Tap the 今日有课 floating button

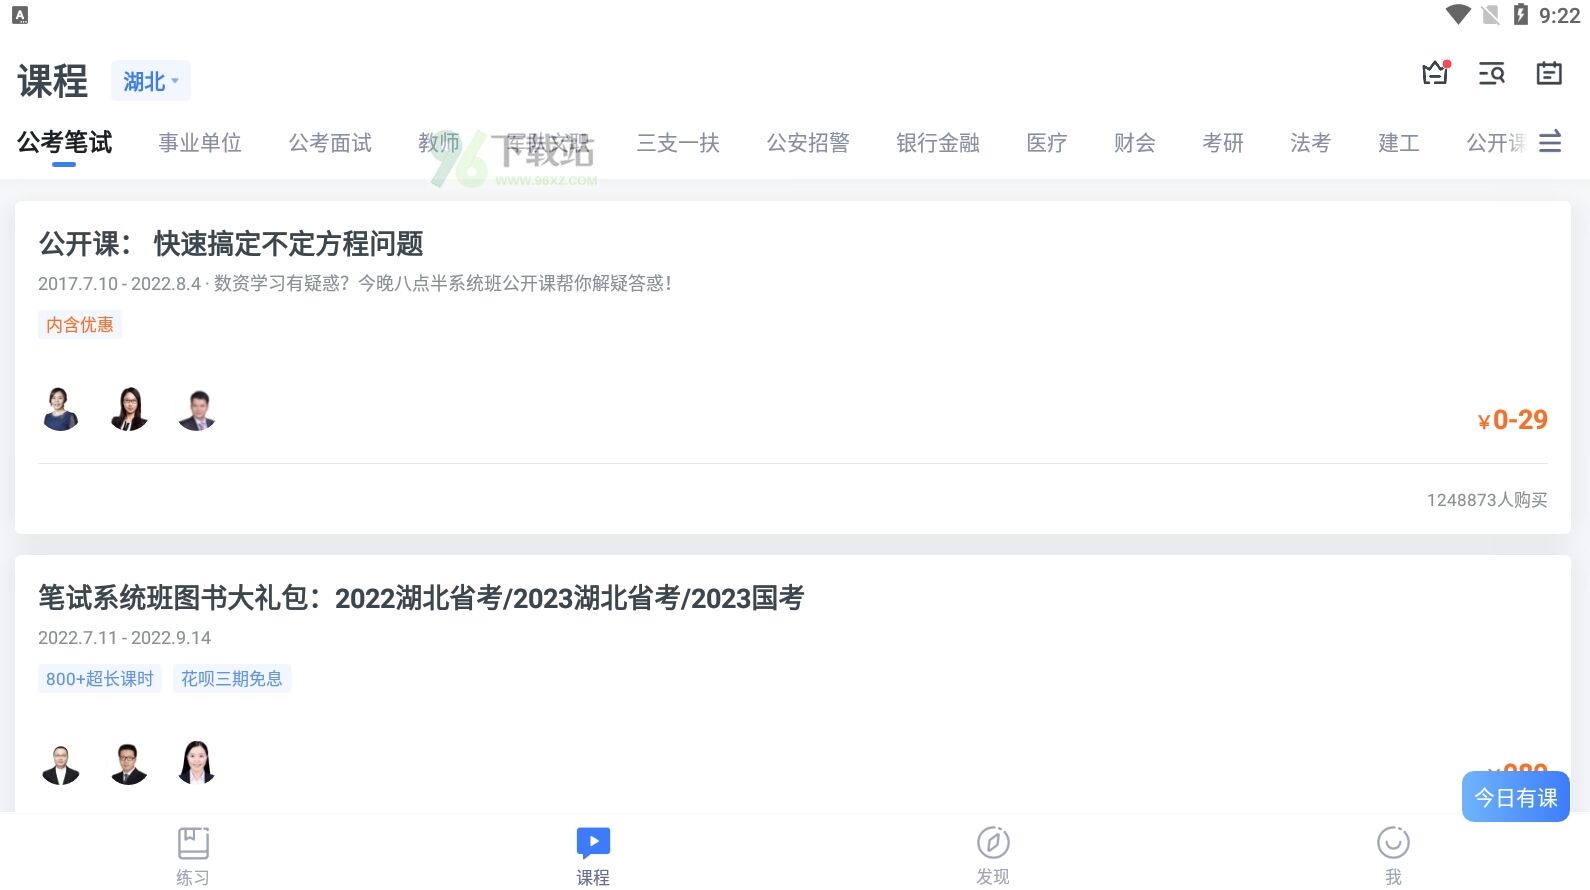[x=1516, y=797]
